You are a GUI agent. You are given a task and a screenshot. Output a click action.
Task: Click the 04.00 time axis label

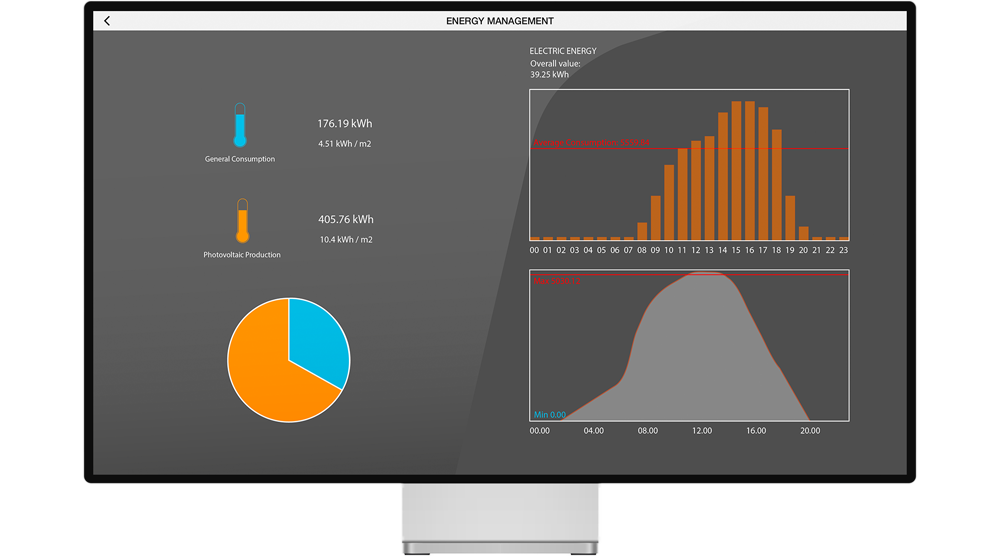coord(594,431)
